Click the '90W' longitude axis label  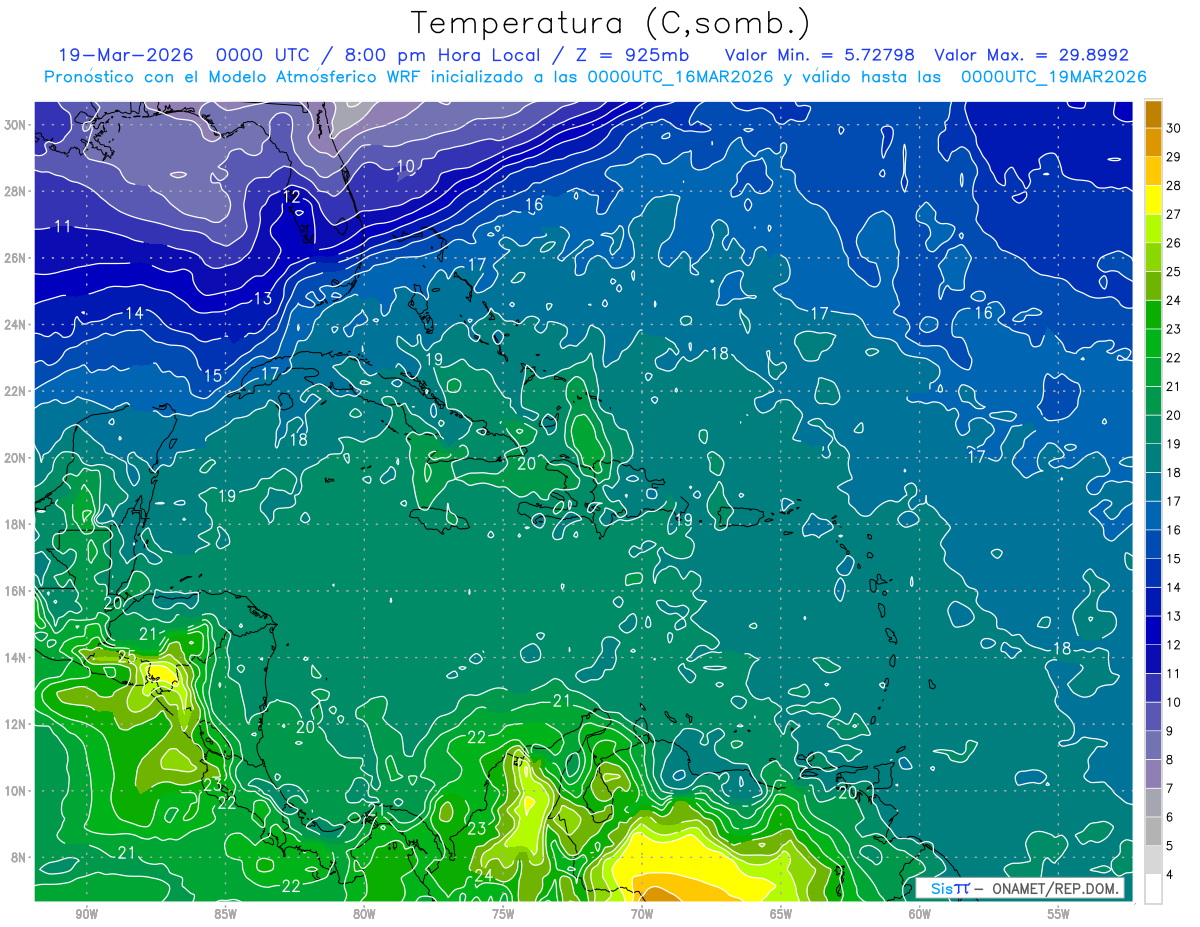point(86,914)
